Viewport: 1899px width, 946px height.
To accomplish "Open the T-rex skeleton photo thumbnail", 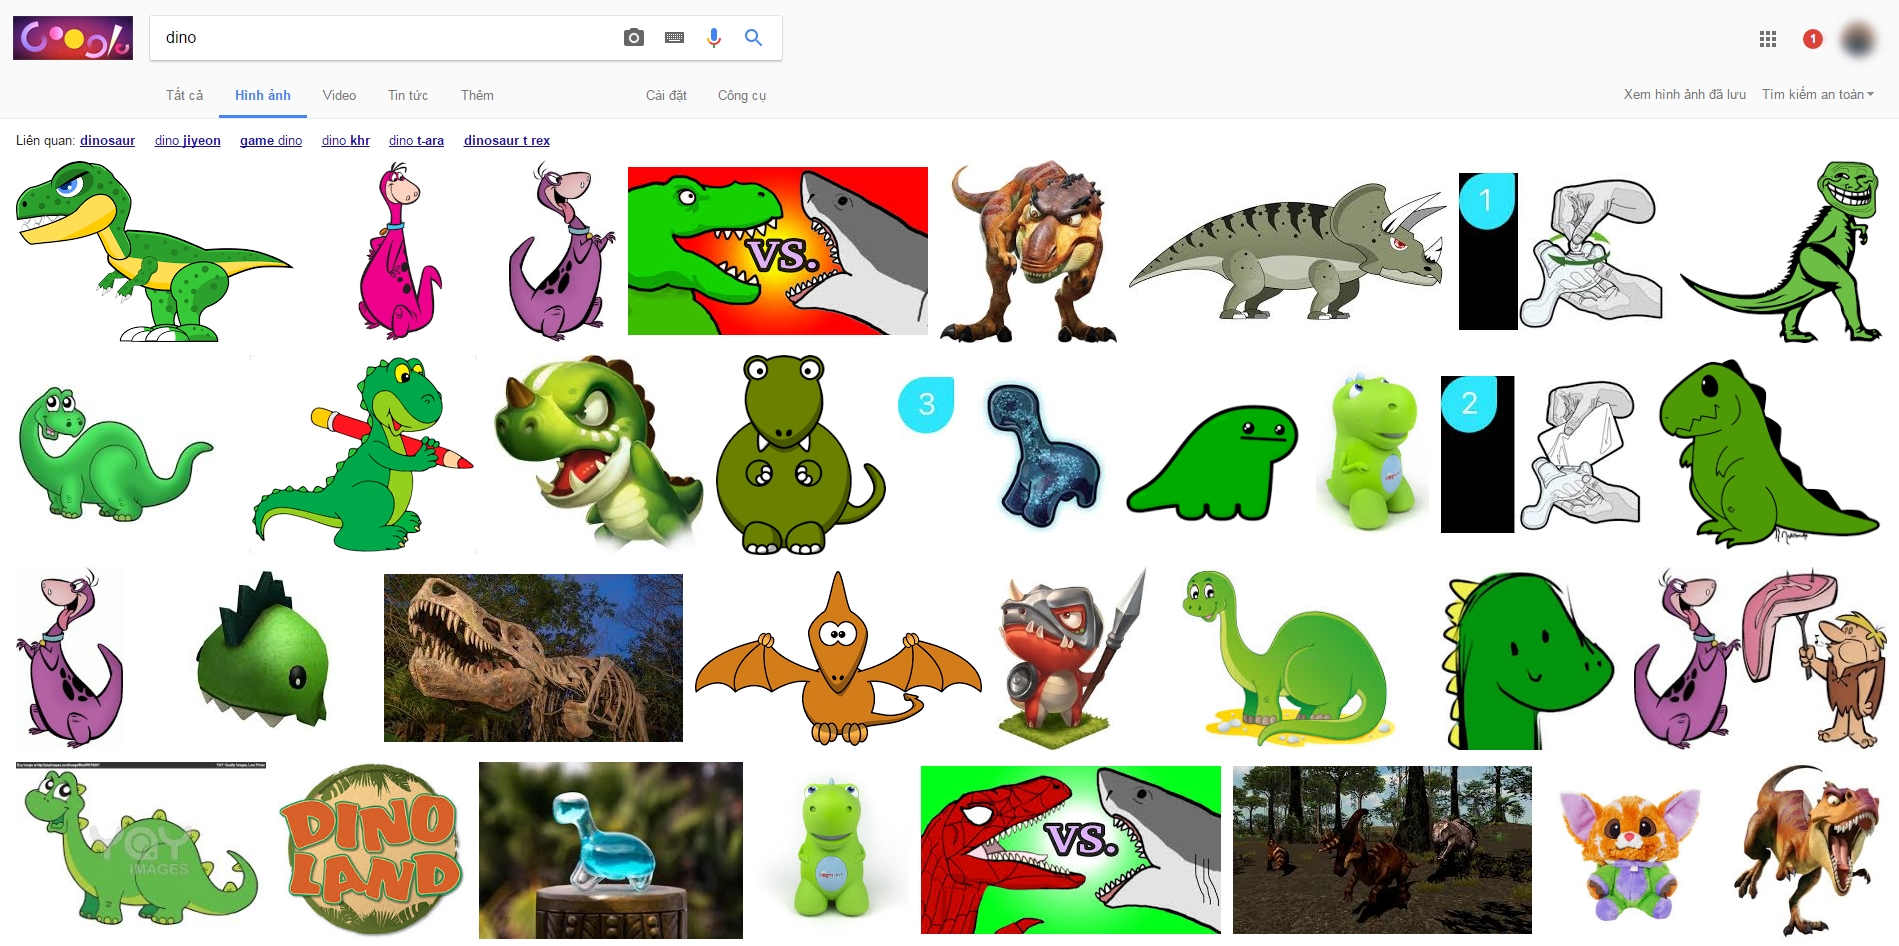I will [533, 657].
